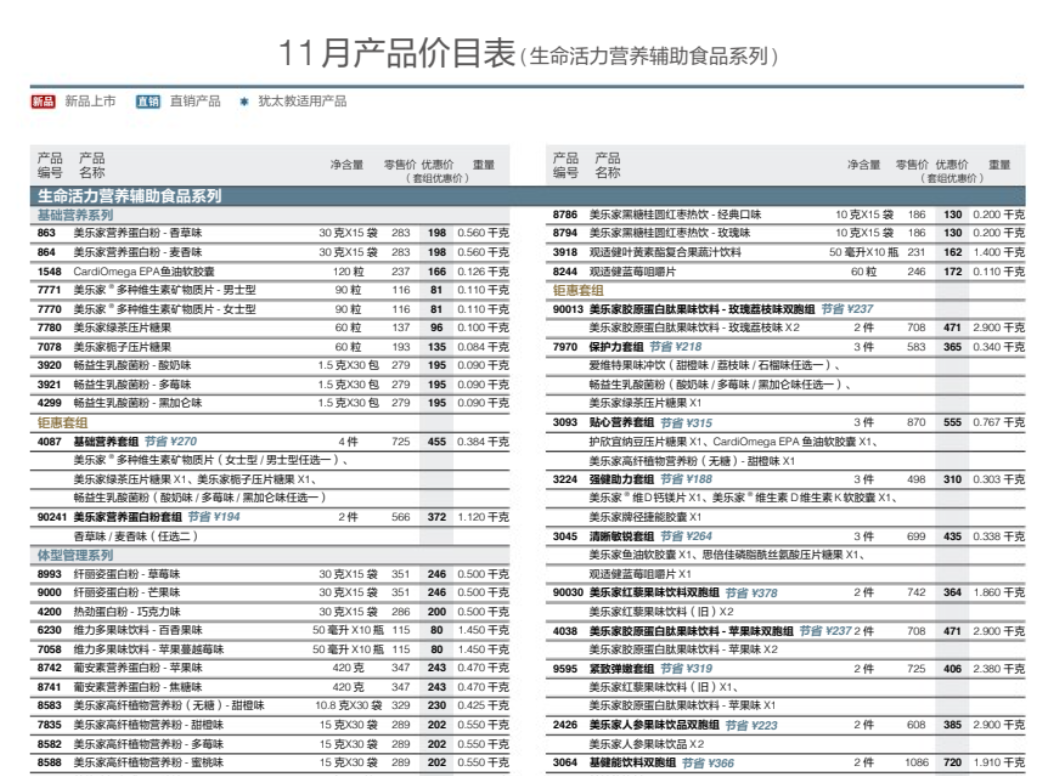This screenshot has height=776, width=1054.
Task: Select CardiOmega EPA鱼油软胶囊 product name in row 1548
Action: [144, 272]
